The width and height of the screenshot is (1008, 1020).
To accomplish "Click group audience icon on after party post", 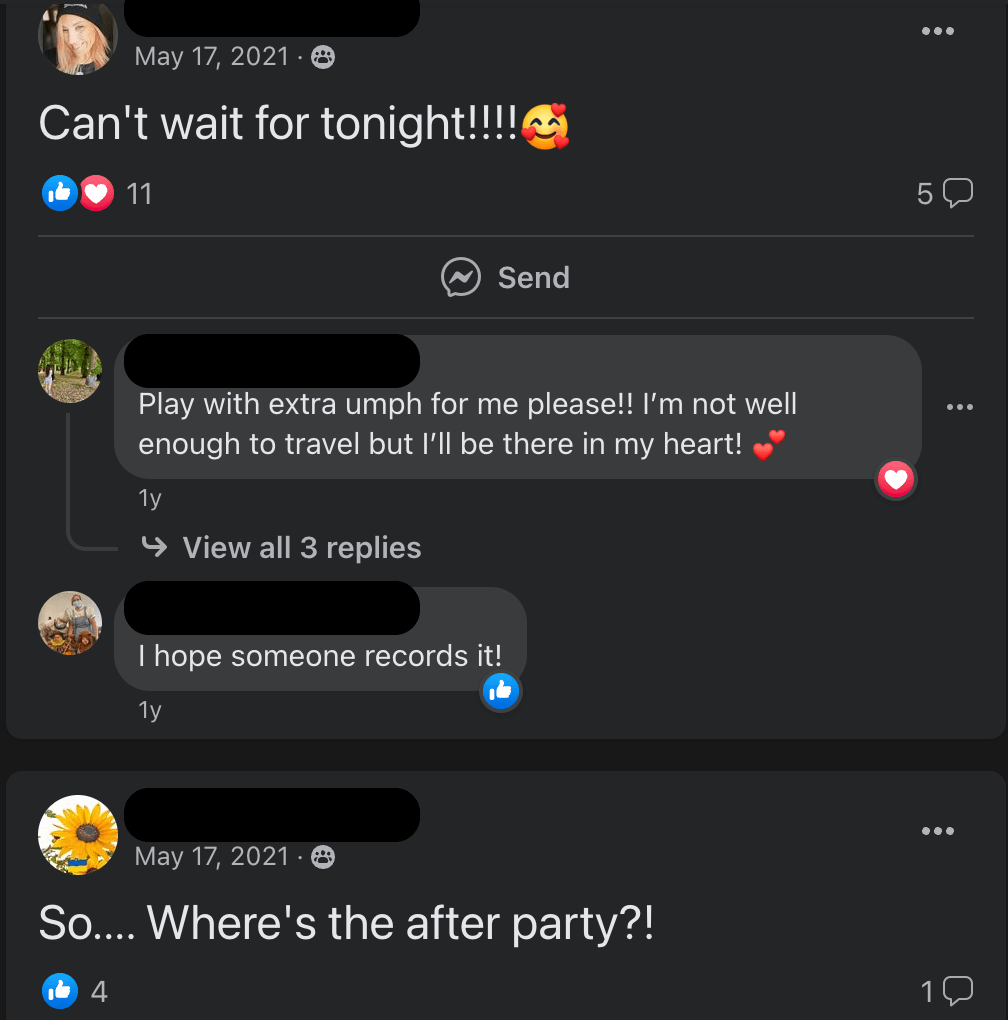I will coord(323,857).
